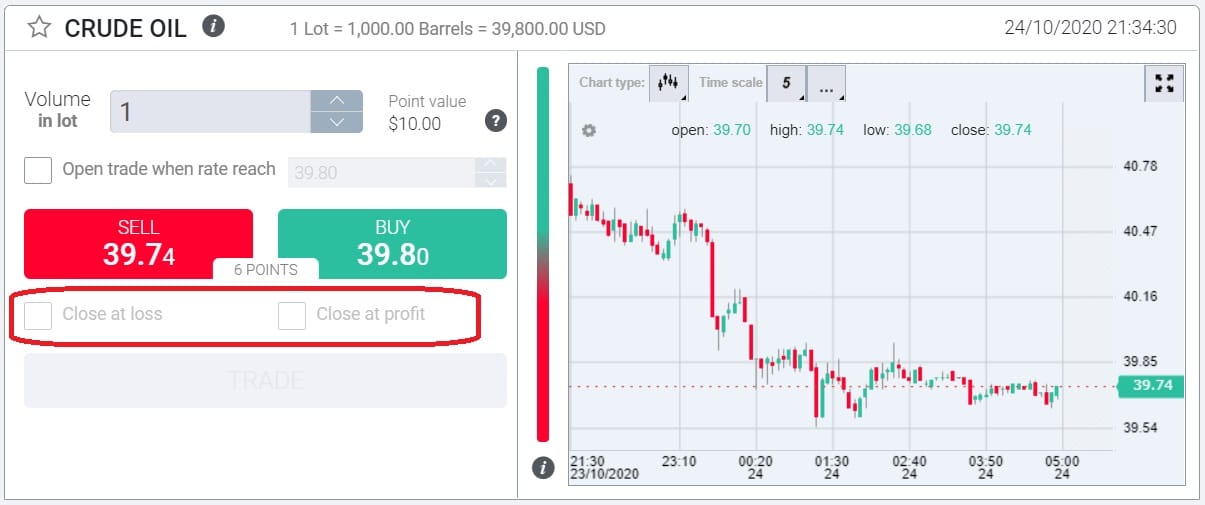
Task: Expand the chart to fullscreen
Action: point(1163,84)
